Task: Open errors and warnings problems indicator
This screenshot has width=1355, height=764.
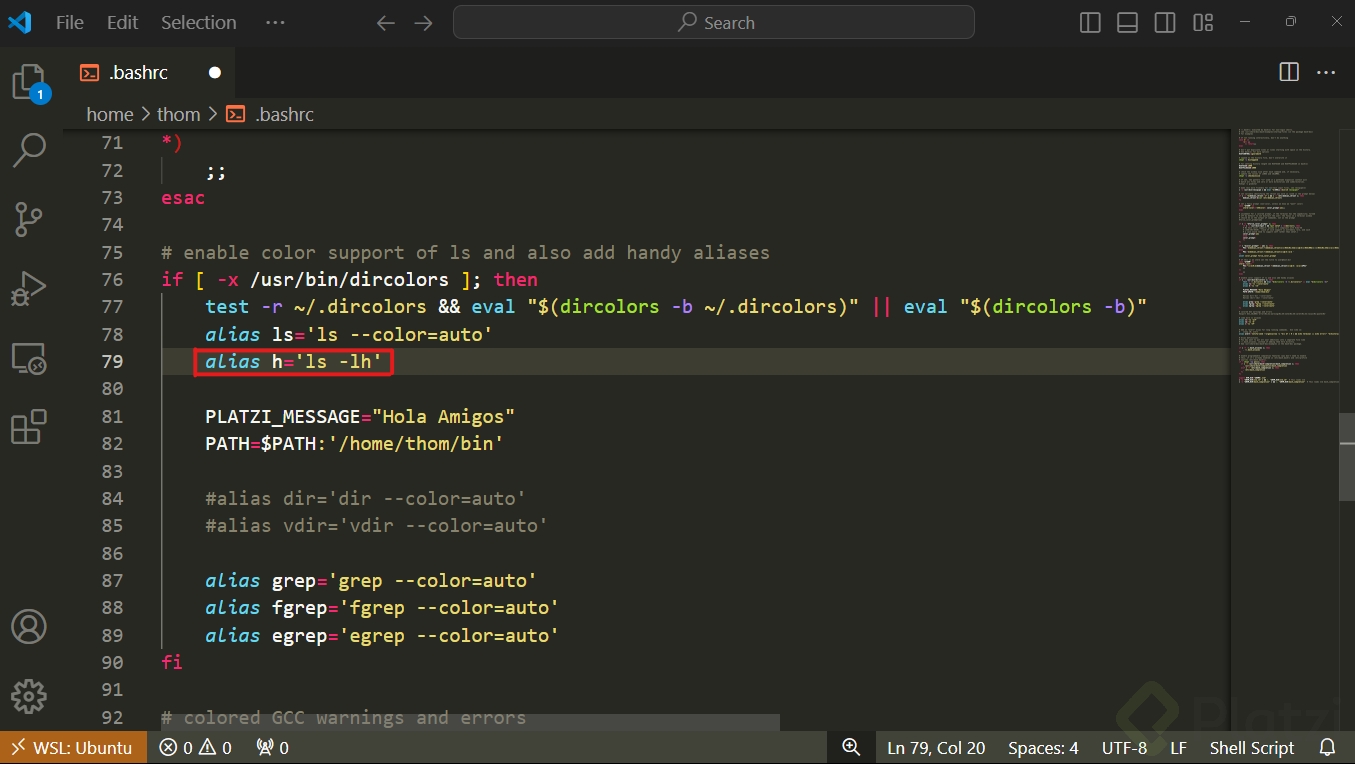Action: coord(195,747)
